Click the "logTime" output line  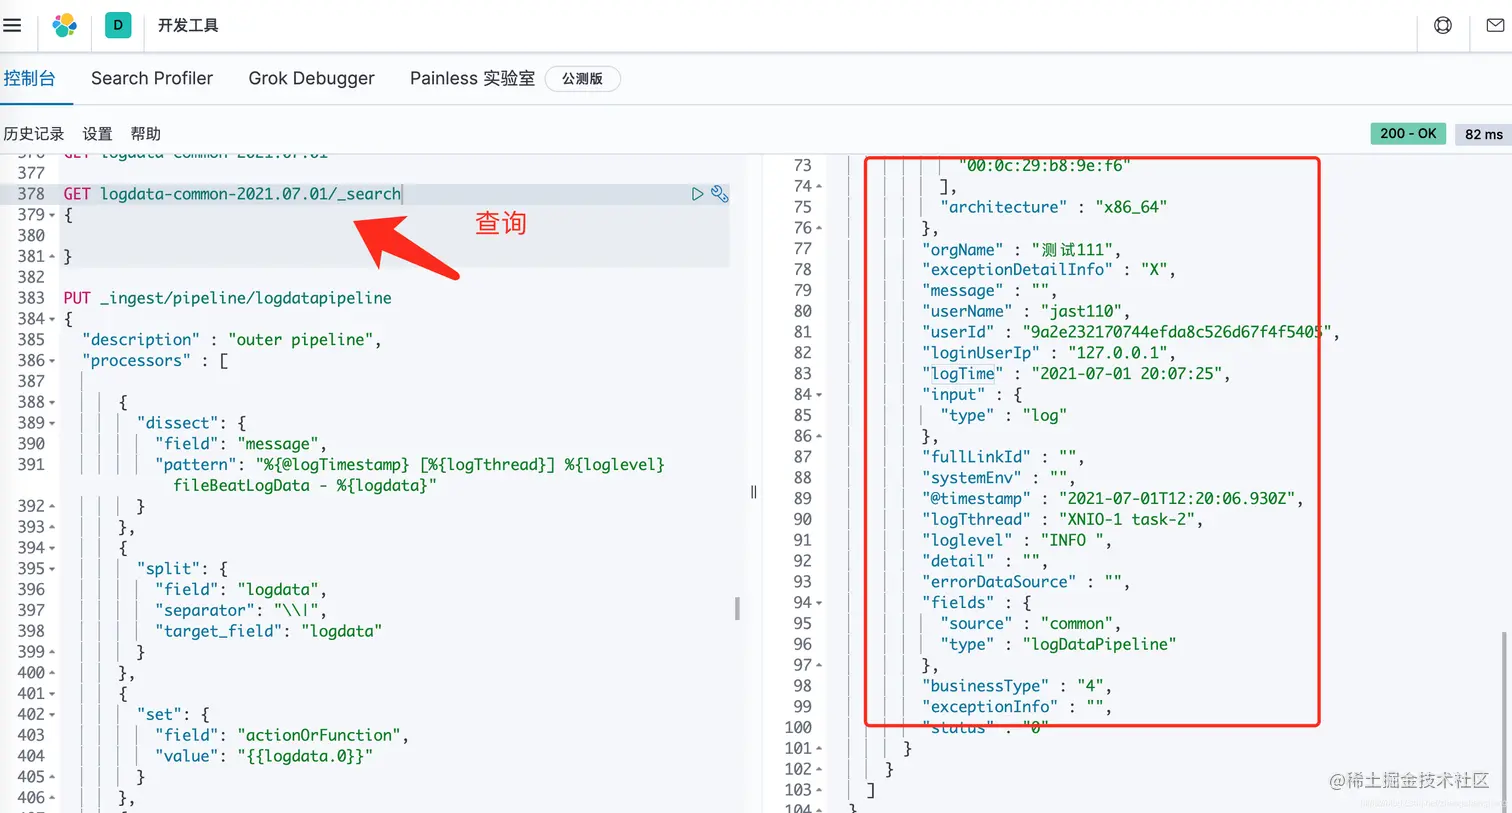(x=1075, y=374)
